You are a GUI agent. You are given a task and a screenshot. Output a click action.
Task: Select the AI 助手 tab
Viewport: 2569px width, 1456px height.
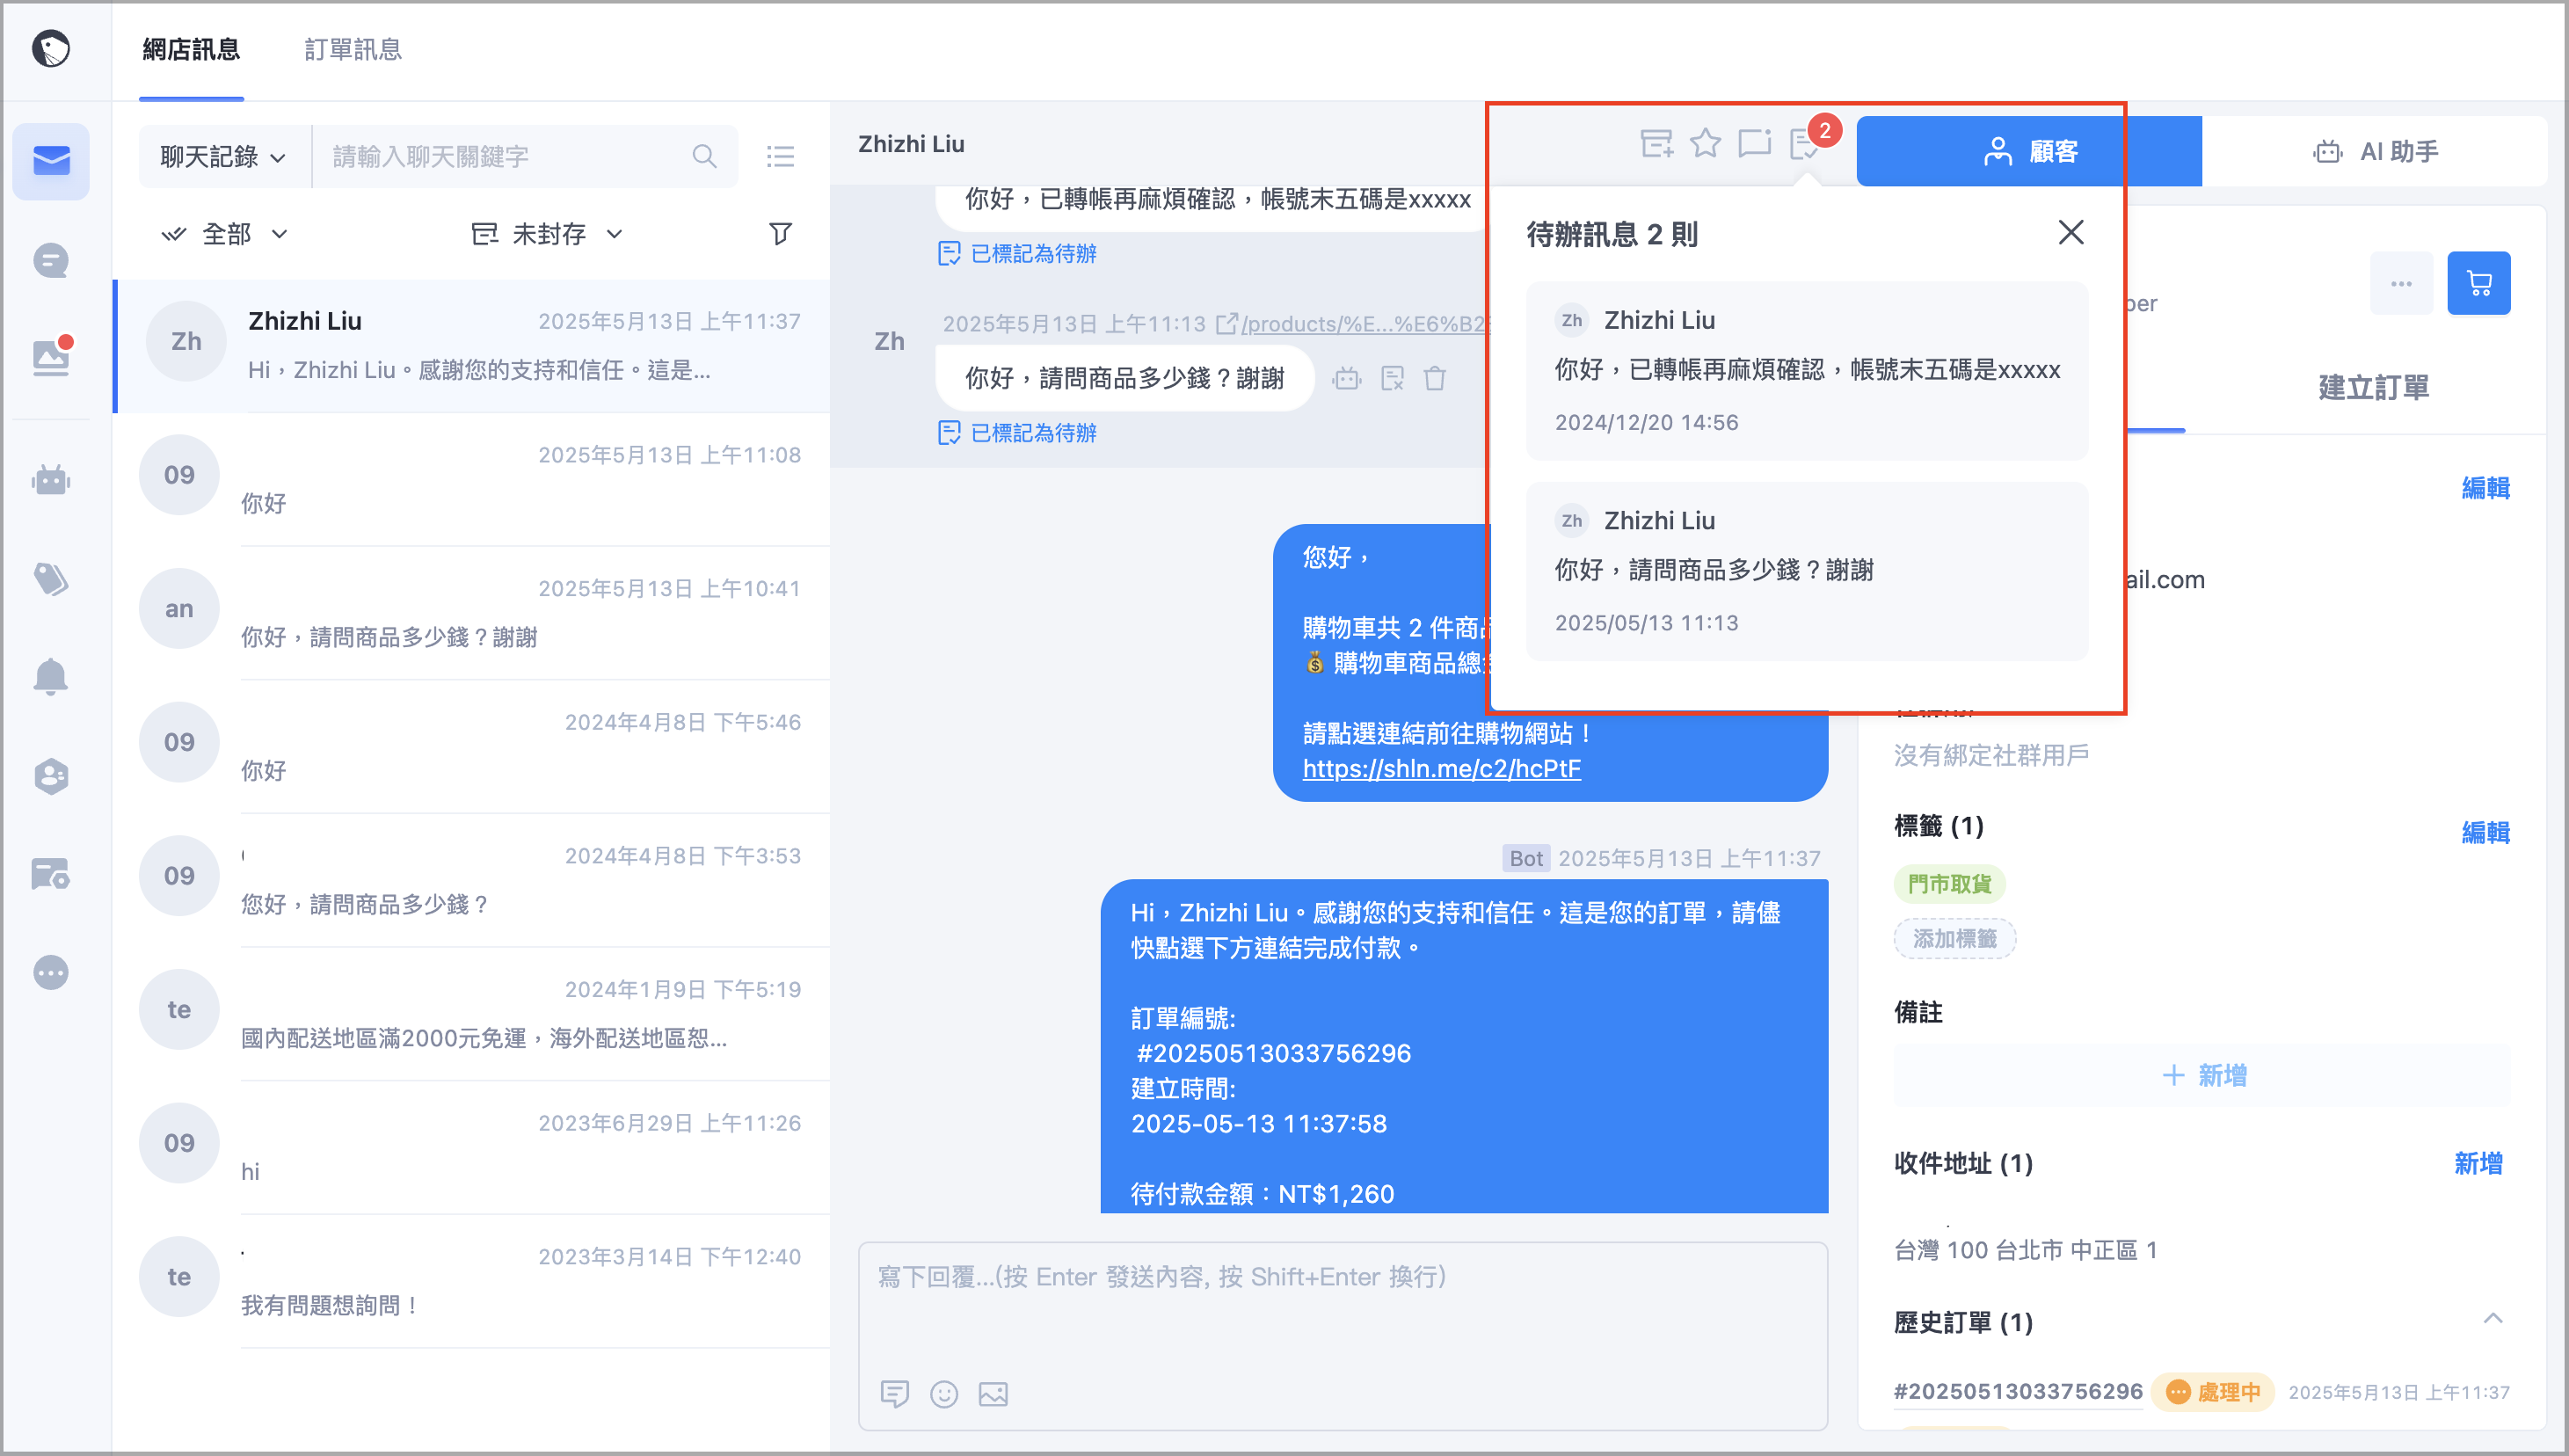[2375, 151]
